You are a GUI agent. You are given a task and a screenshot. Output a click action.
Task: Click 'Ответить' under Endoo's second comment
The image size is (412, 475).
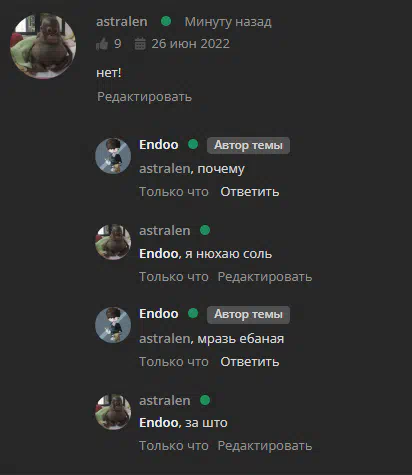click(250, 362)
